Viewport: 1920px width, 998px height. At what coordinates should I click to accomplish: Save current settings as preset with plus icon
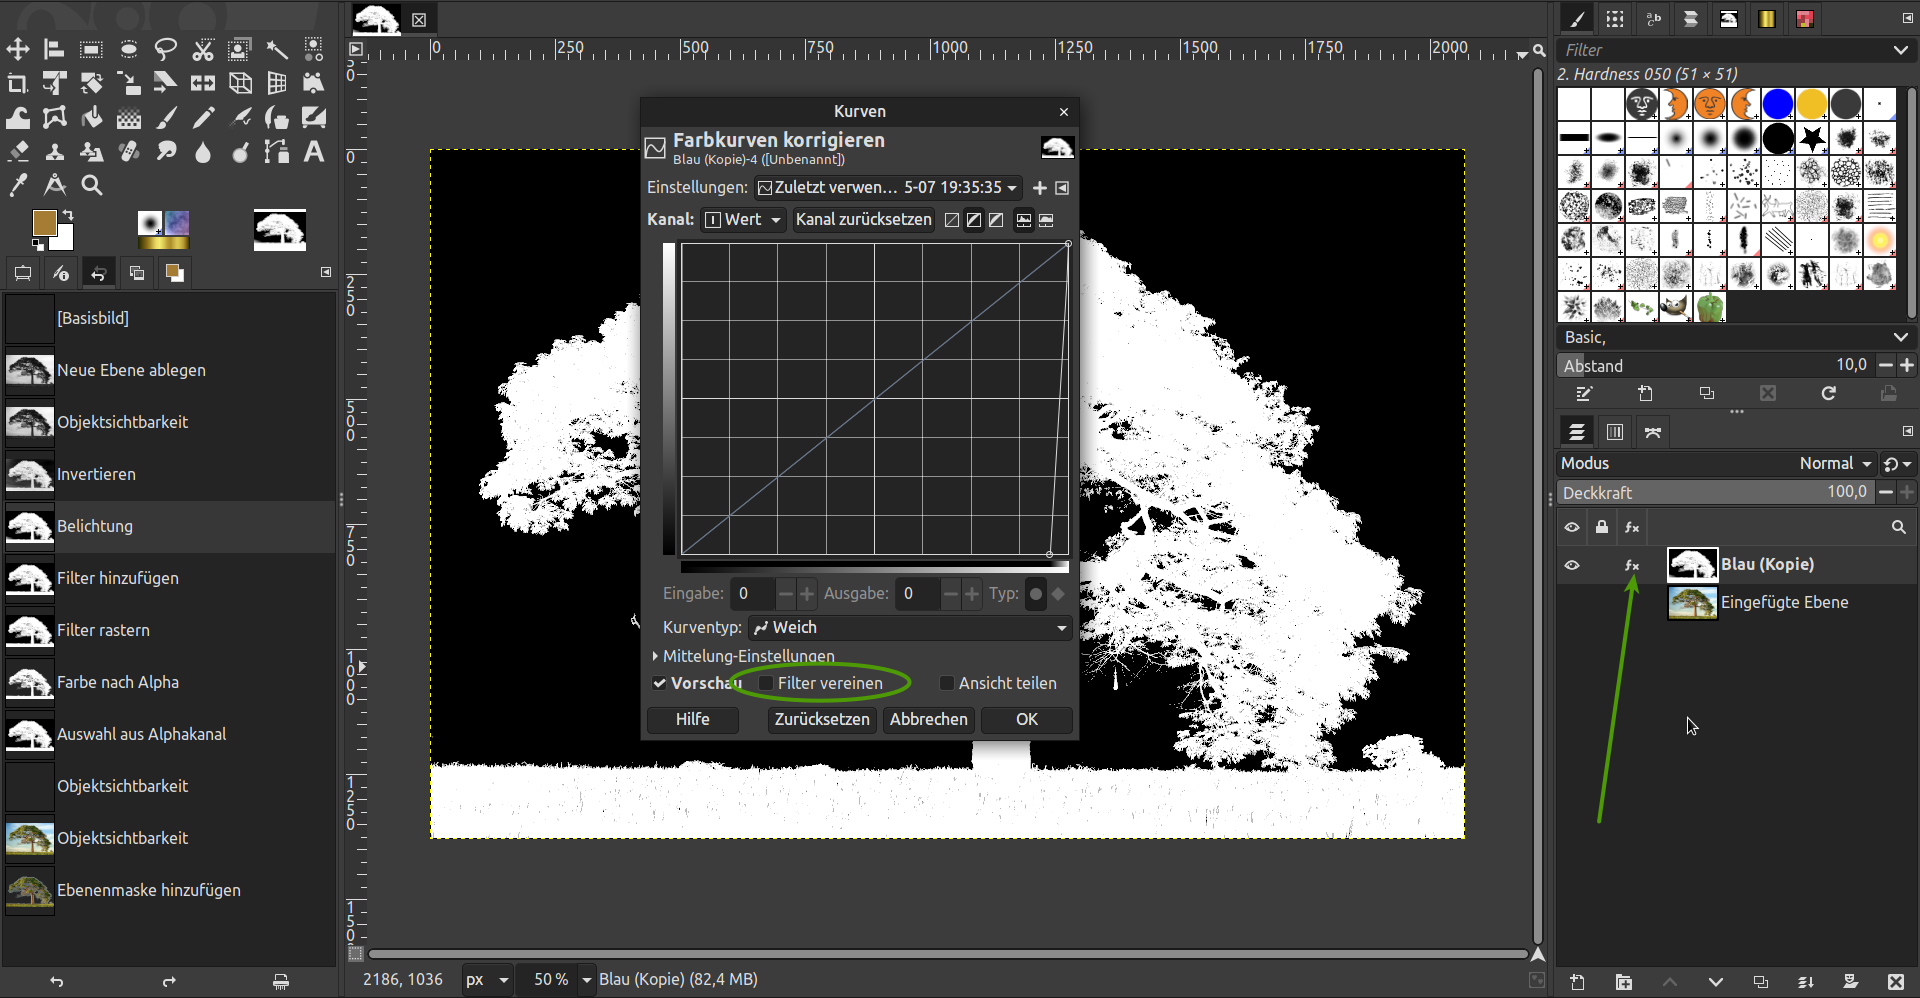click(1040, 188)
